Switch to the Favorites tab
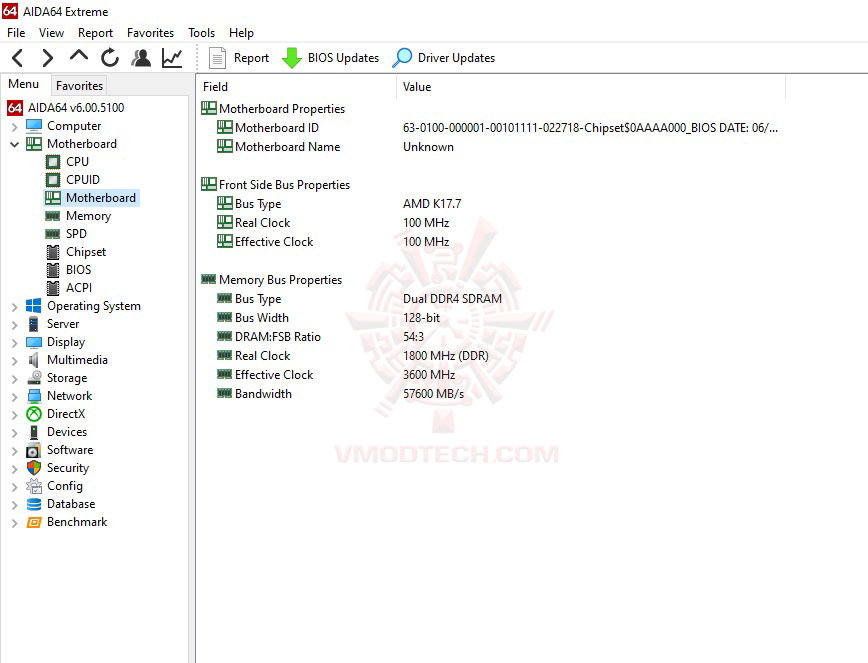 pos(79,86)
